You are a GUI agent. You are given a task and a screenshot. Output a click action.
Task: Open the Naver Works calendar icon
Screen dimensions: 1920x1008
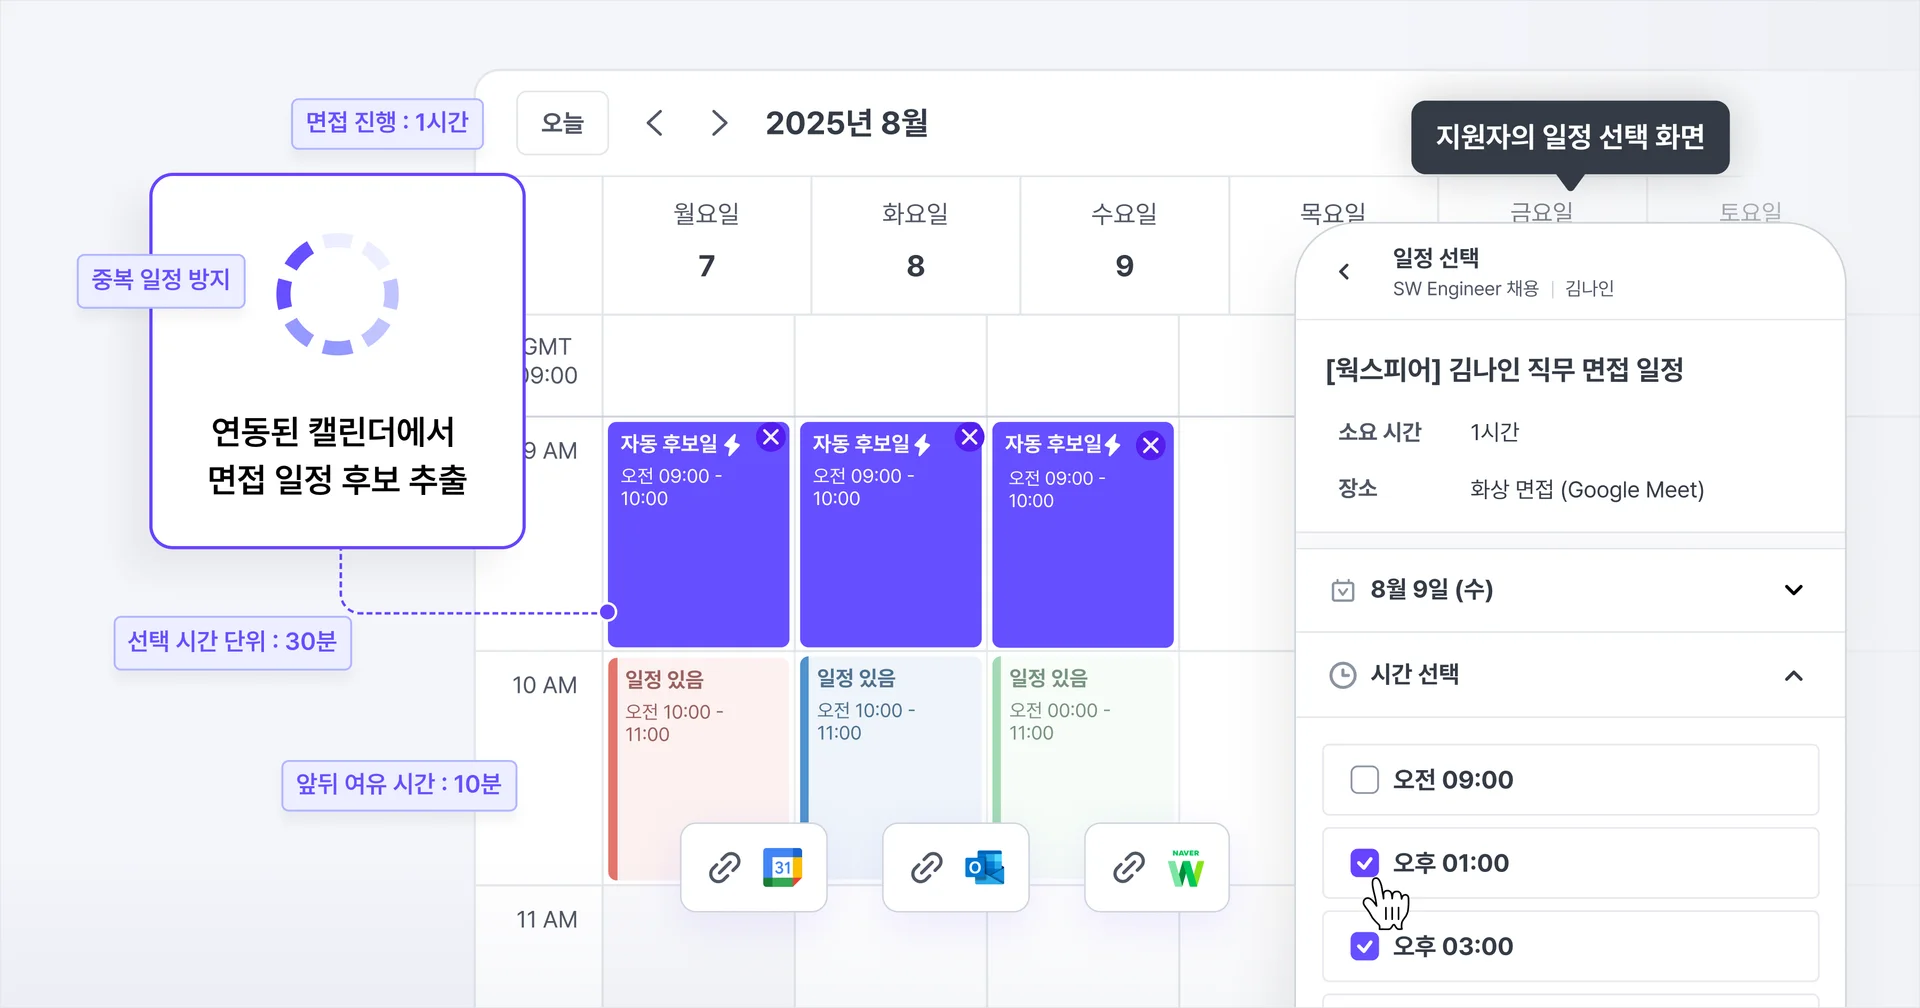(1186, 868)
